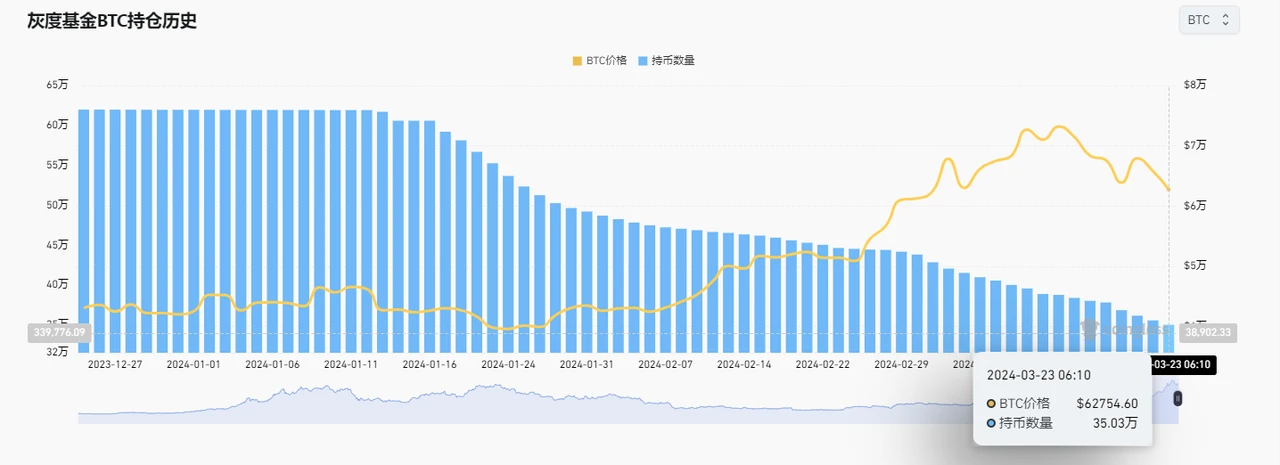The width and height of the screenshot is (1280, 465).
Task: Click the 38,902.33 right axis value tag
Action: 1208,332
